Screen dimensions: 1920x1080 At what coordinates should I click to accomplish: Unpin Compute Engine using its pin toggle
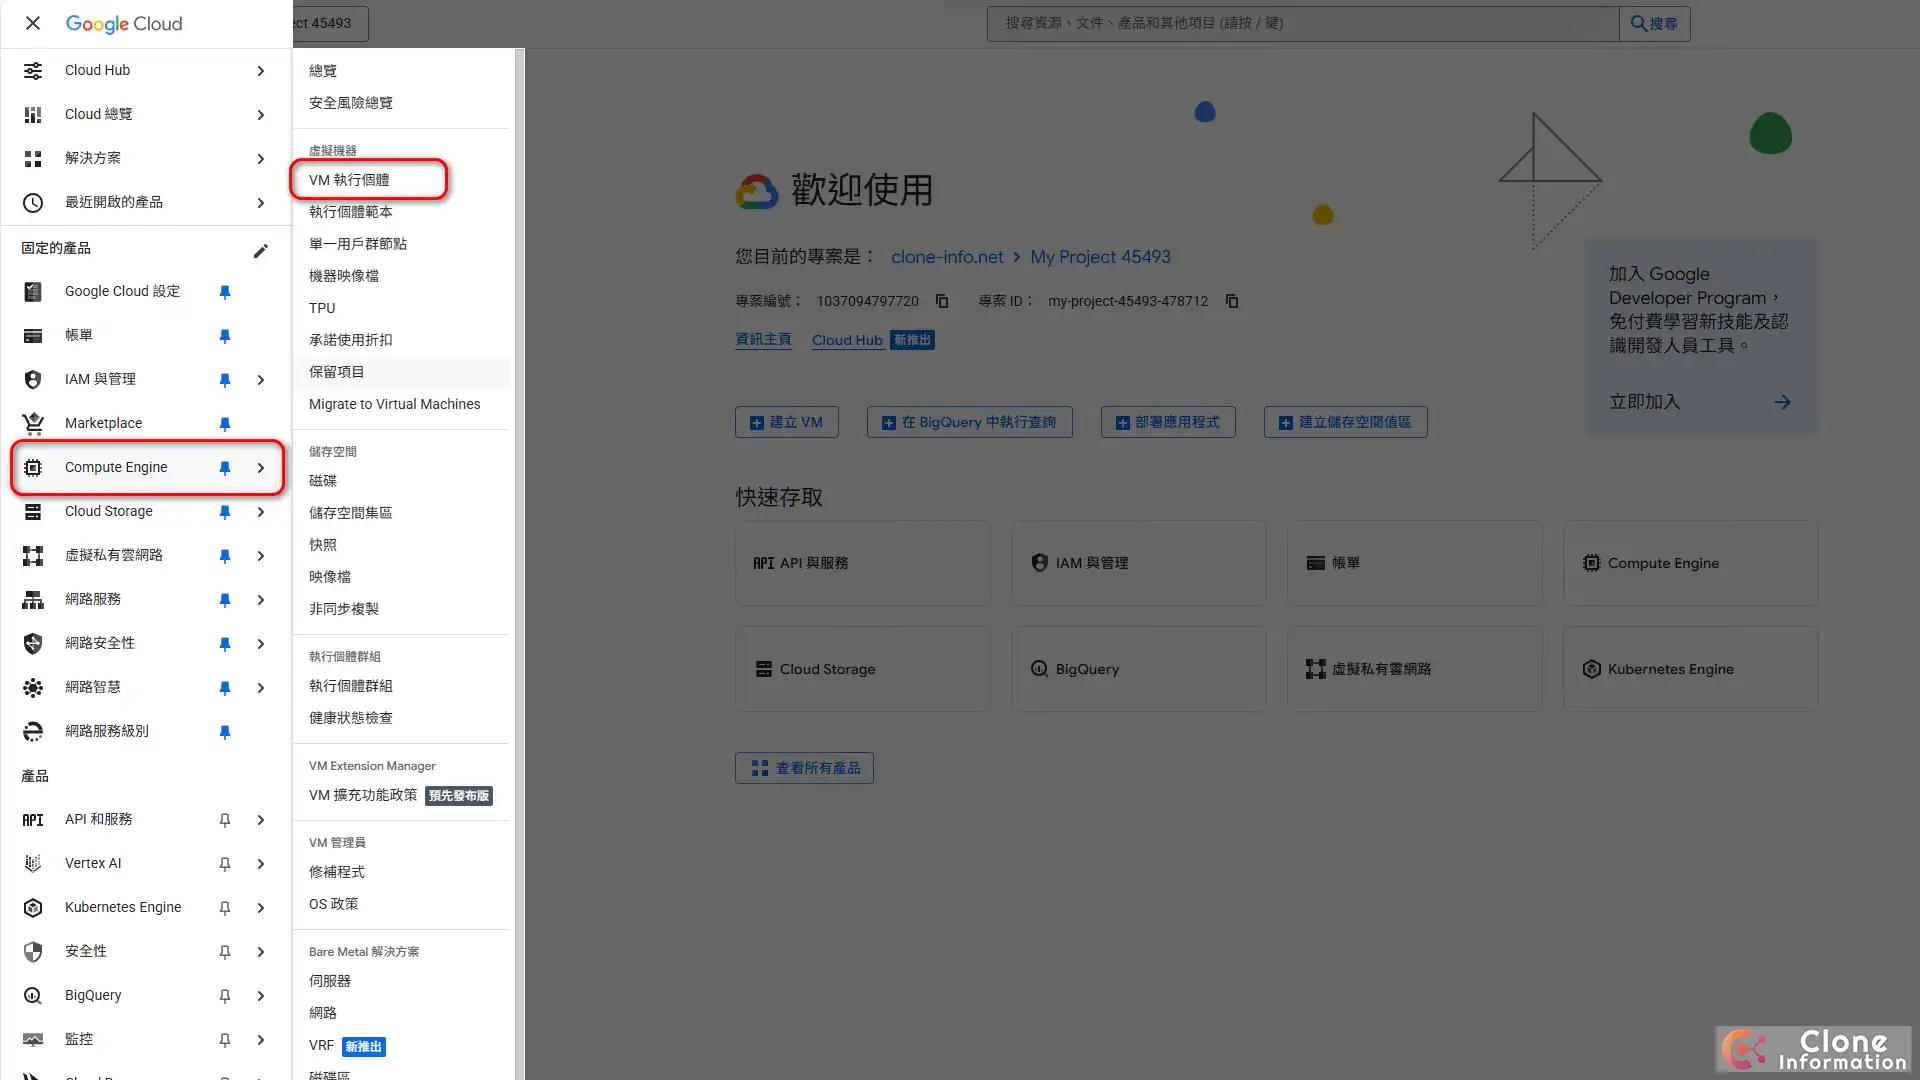pos(224,467)
